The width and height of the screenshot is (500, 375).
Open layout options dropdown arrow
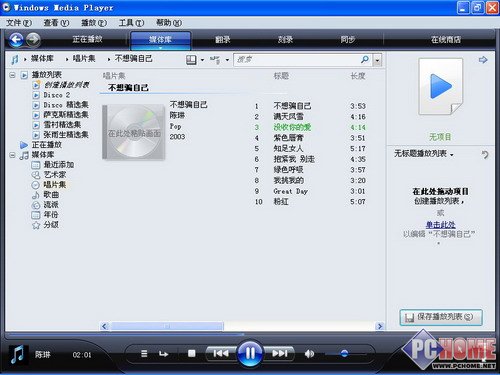click(x=202, y=60)
